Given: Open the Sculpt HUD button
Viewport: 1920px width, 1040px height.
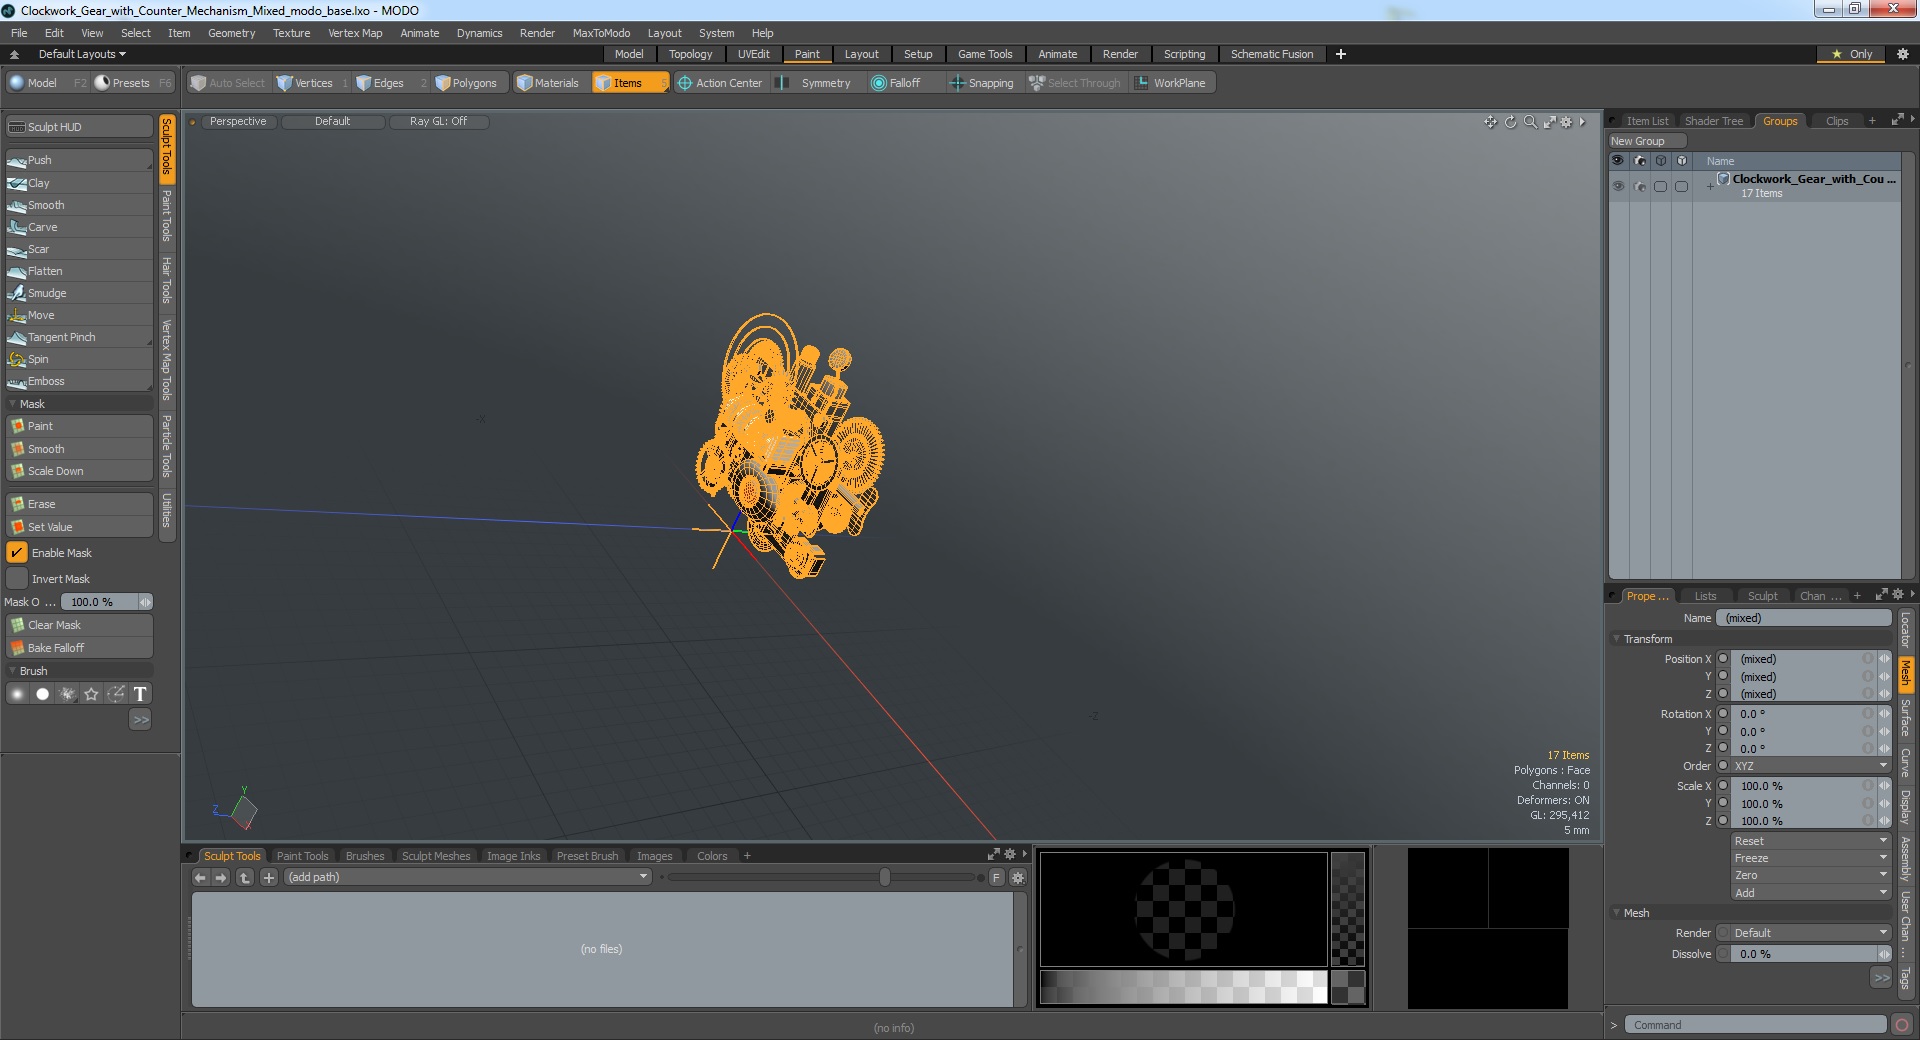Looking at the screenshot, I should [78, 127].
